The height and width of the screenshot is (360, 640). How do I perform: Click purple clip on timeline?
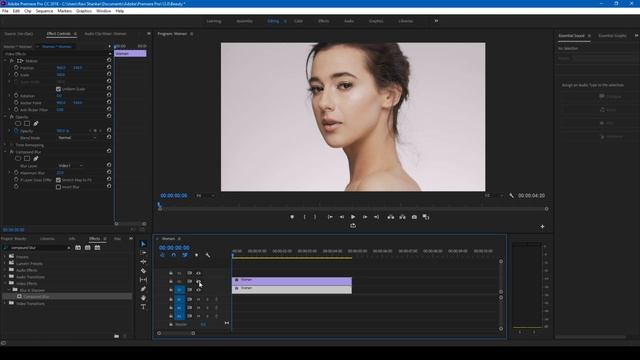point(292,281)
